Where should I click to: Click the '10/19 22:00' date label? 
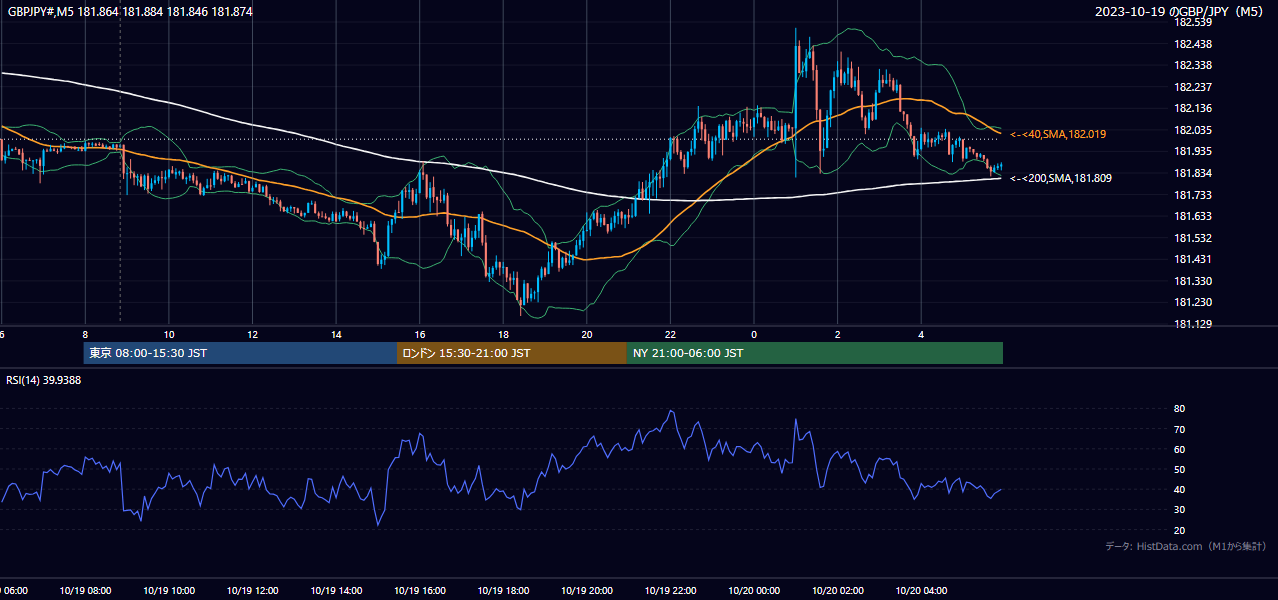pyautogui.click(x=670, y=591)
